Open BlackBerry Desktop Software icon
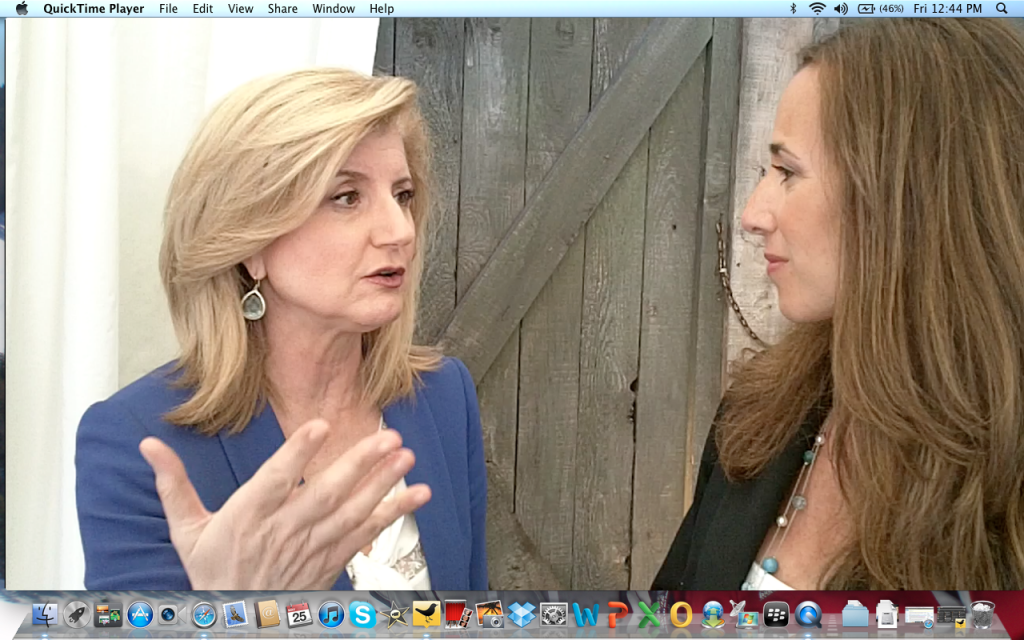Screen dimensions: 1024x640 tap(776, 615)
